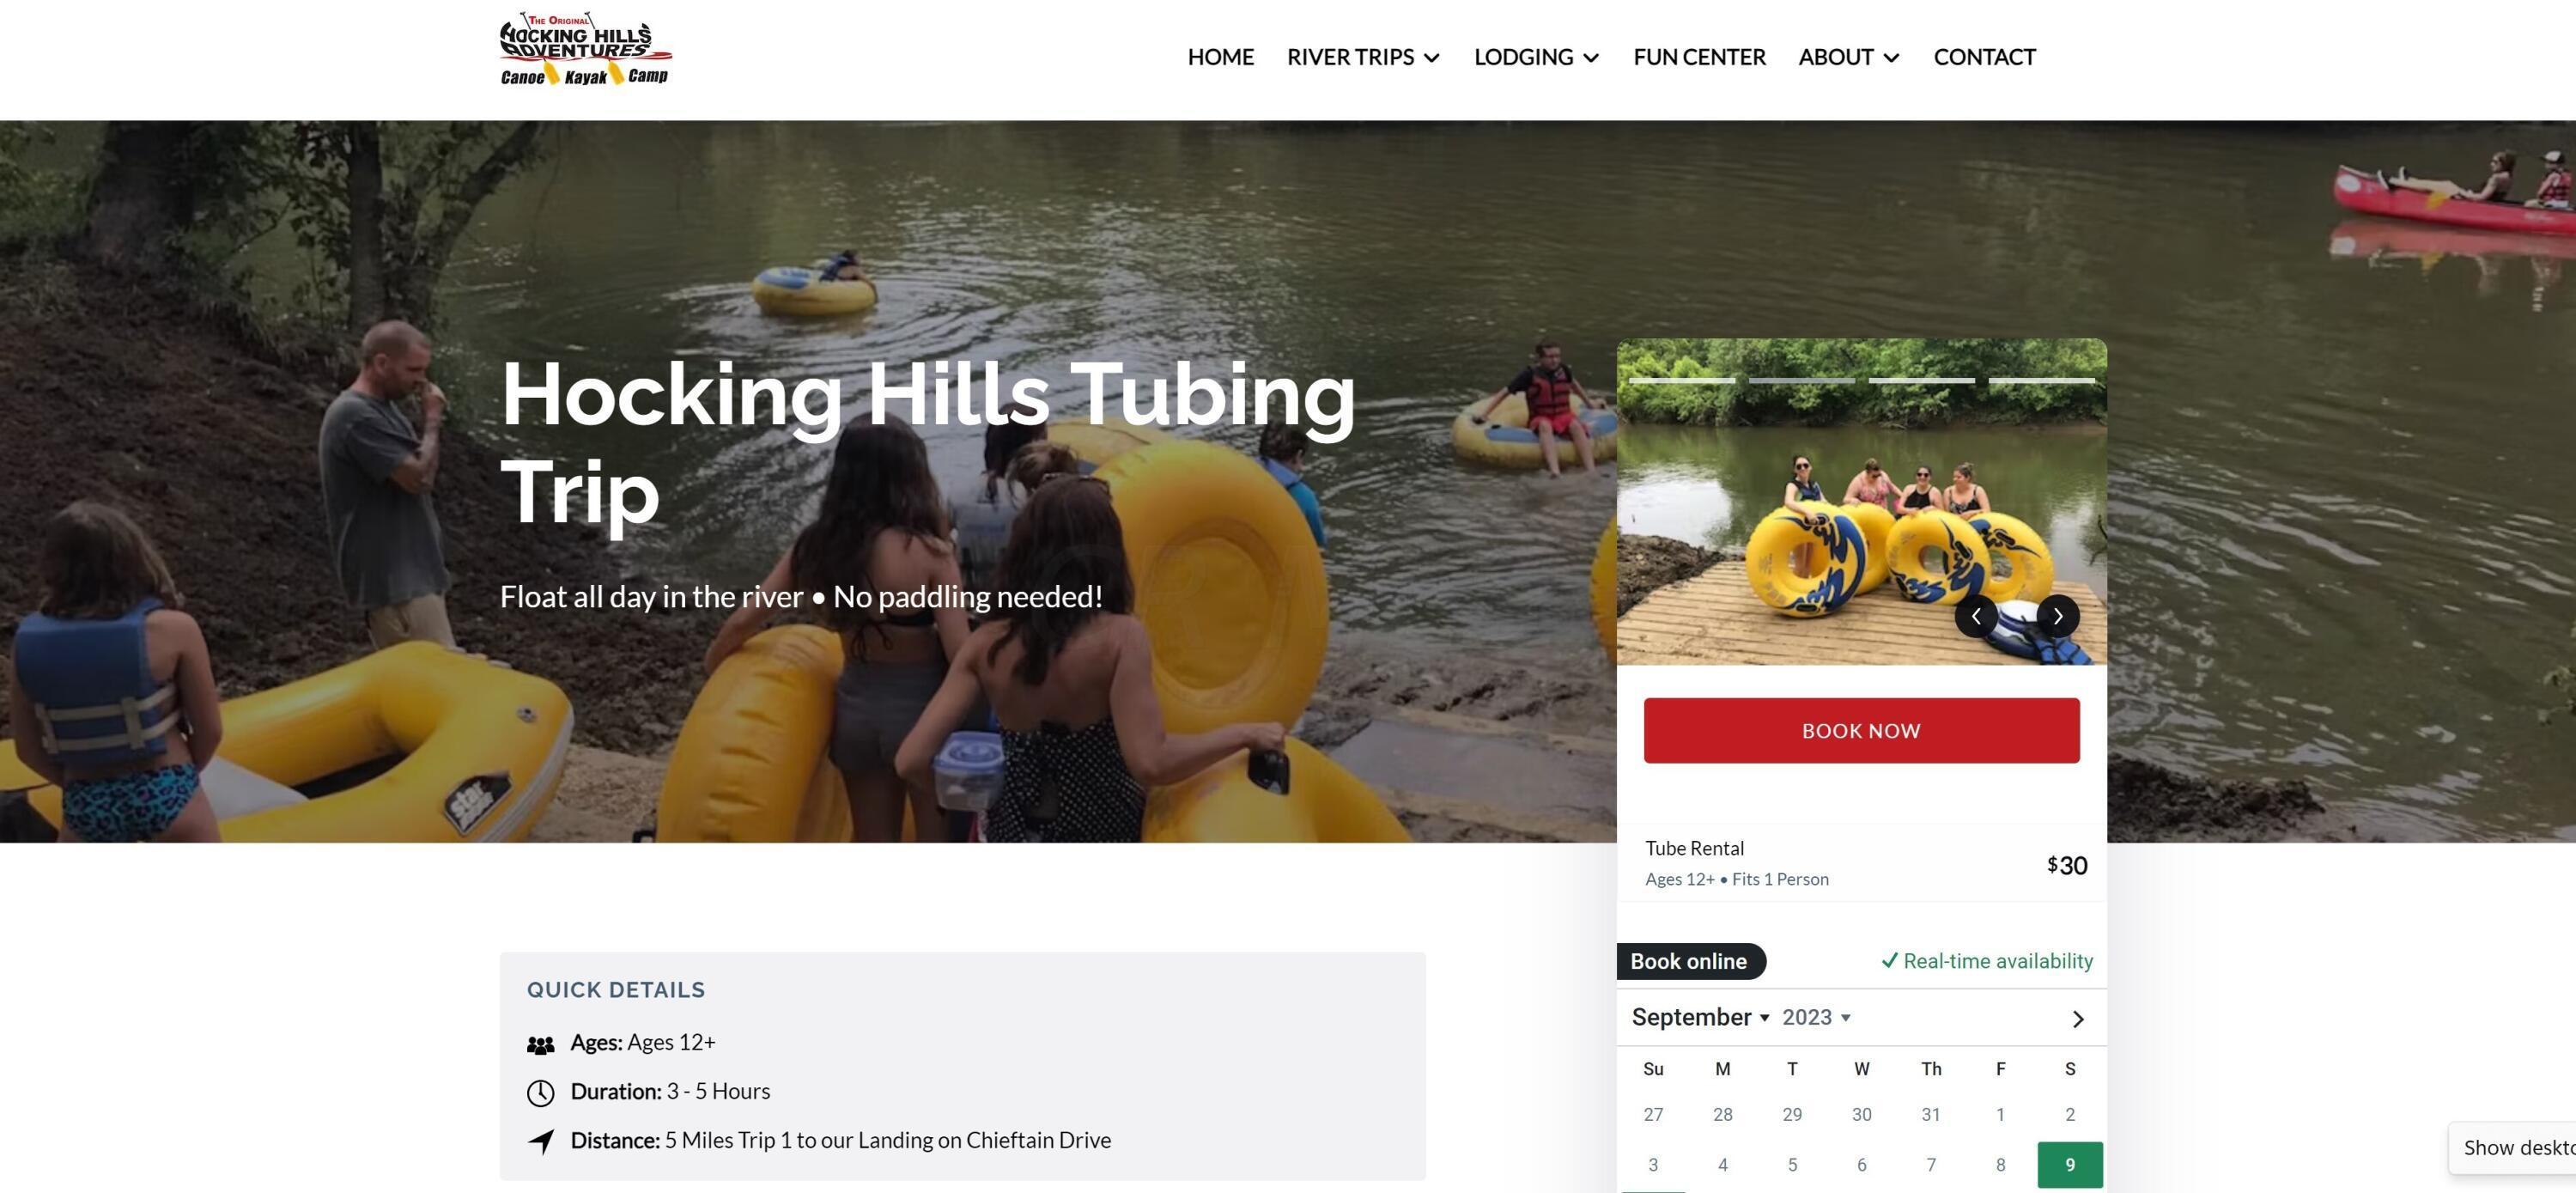Open the Home menu item
Image resolution: width=2576 pixels, height=1193 pixels.
[1220, 57]
